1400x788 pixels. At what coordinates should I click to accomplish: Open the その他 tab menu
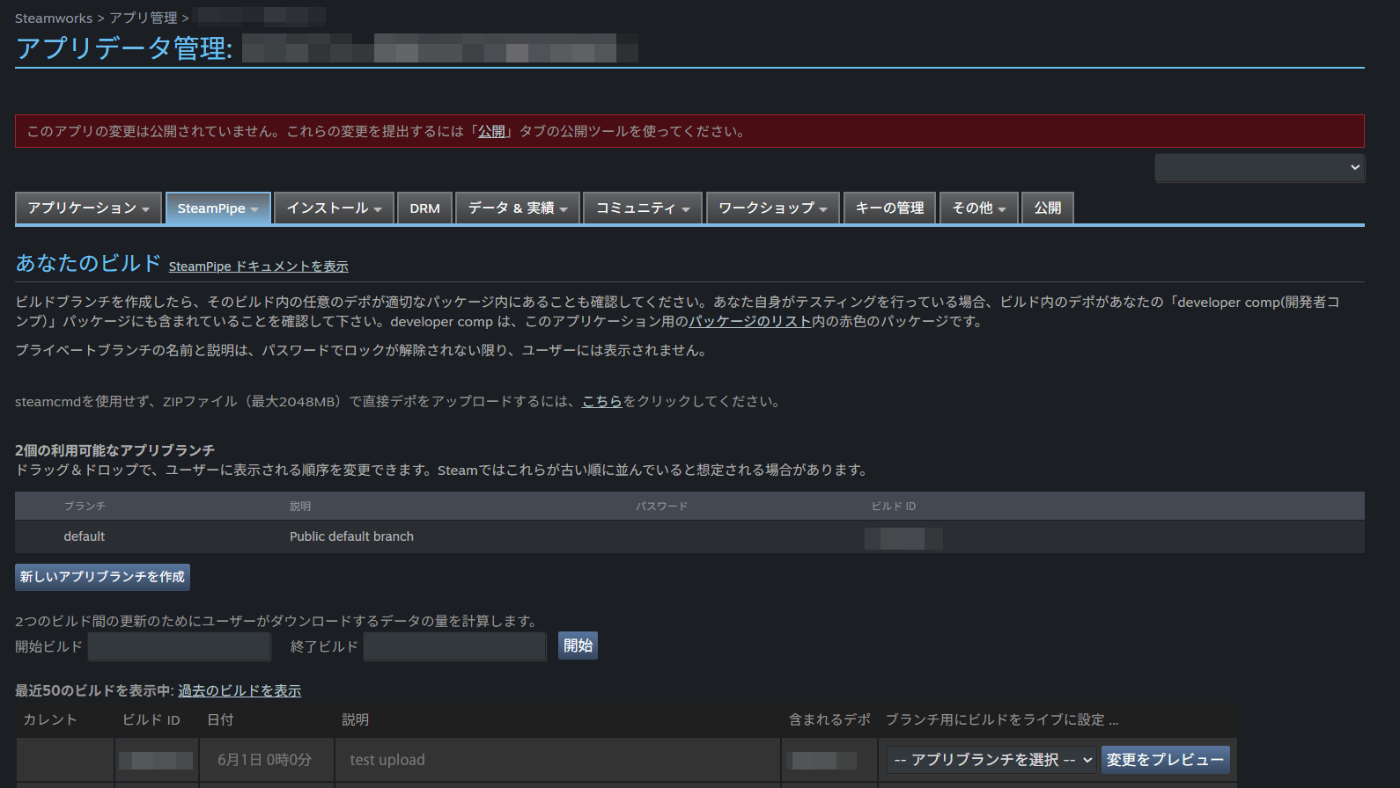(x=979, y=208)
